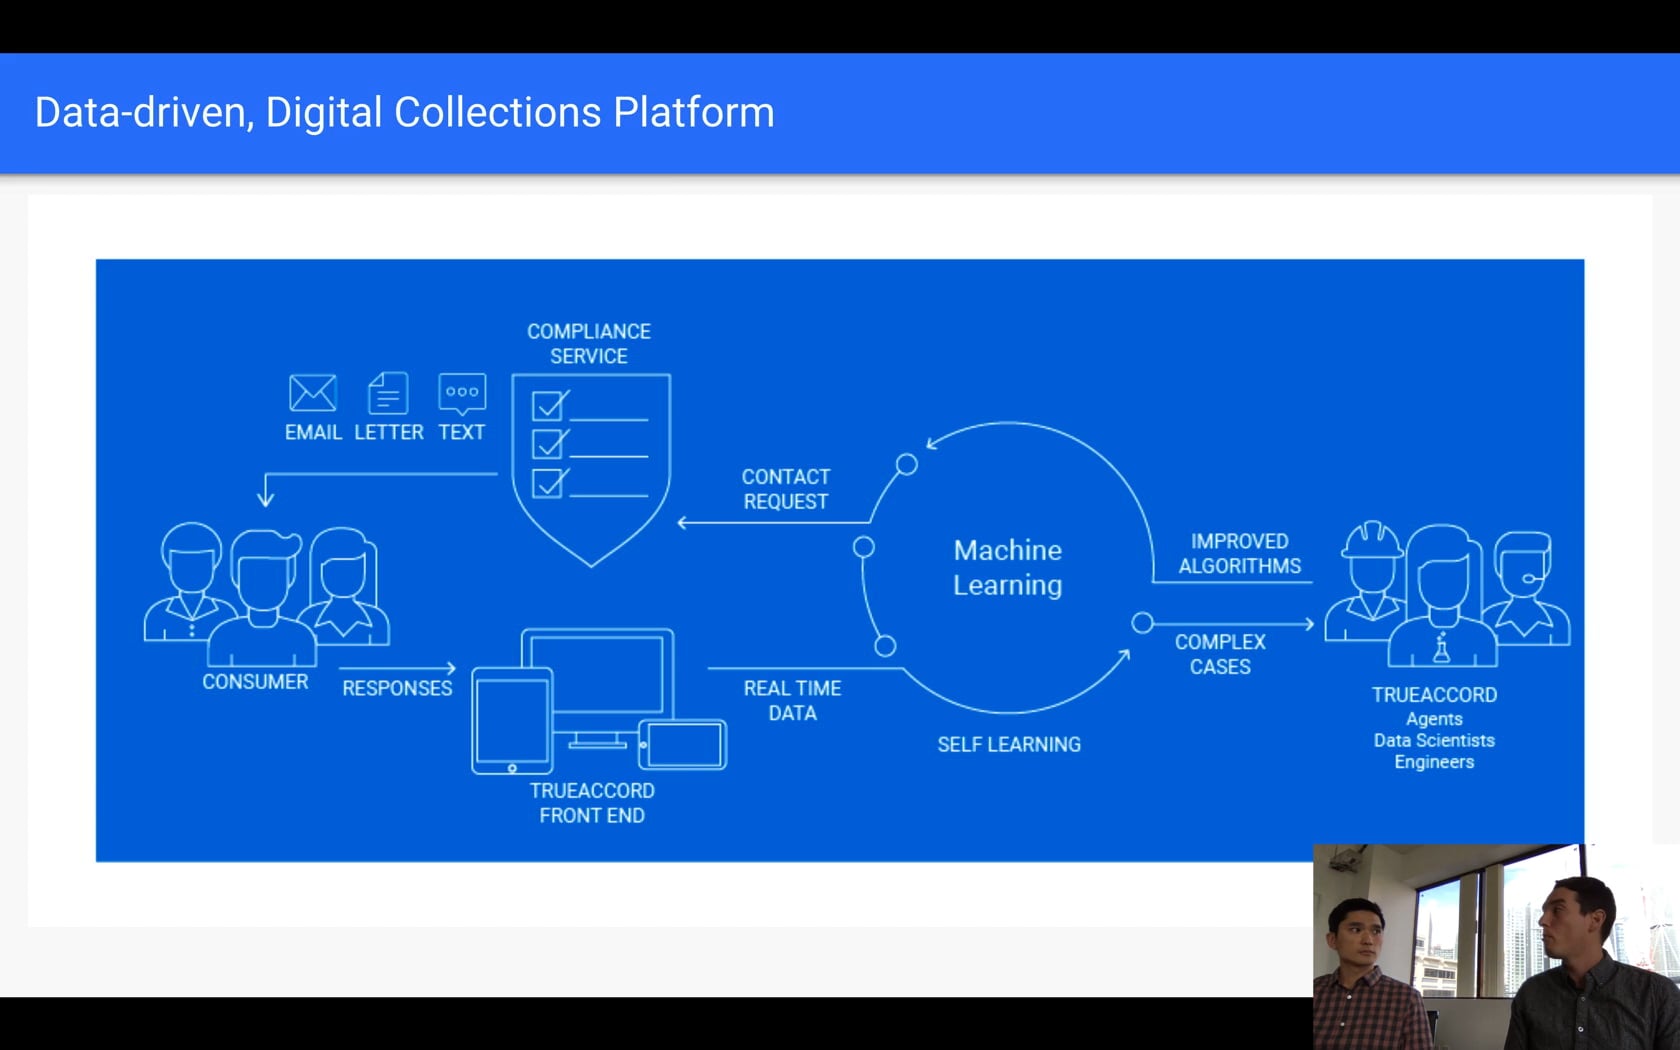Image resolution: width=1680 pixels, height=1050 pixels.
Task: Click the RESPONSES label
Action: coord(397,688)
